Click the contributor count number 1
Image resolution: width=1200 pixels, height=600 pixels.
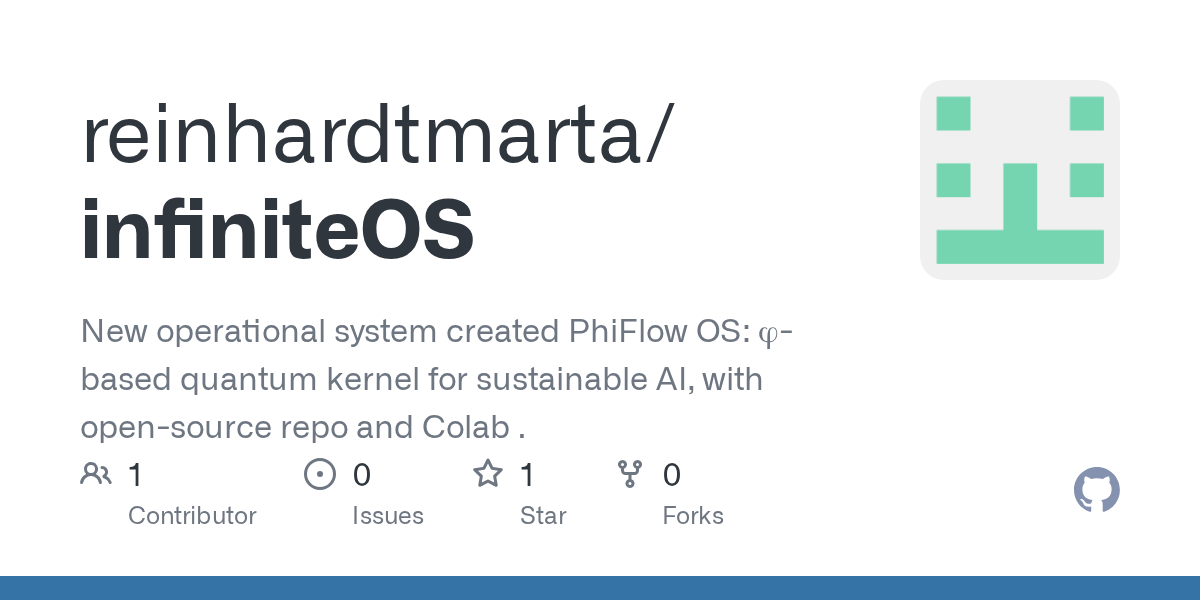(136, 475)
